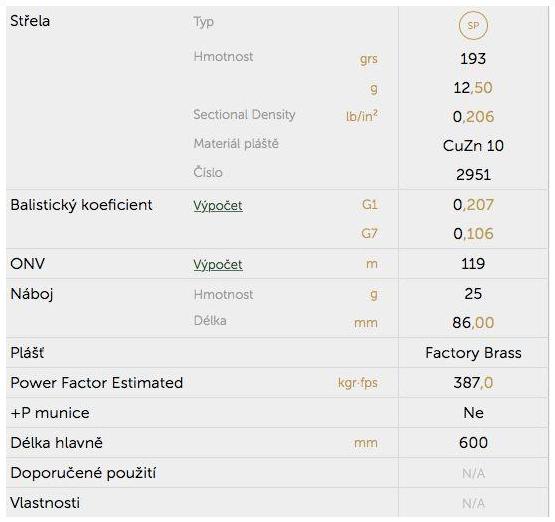
Task: Click the Sectional Density value 0,206
Action: coord(473,117)
